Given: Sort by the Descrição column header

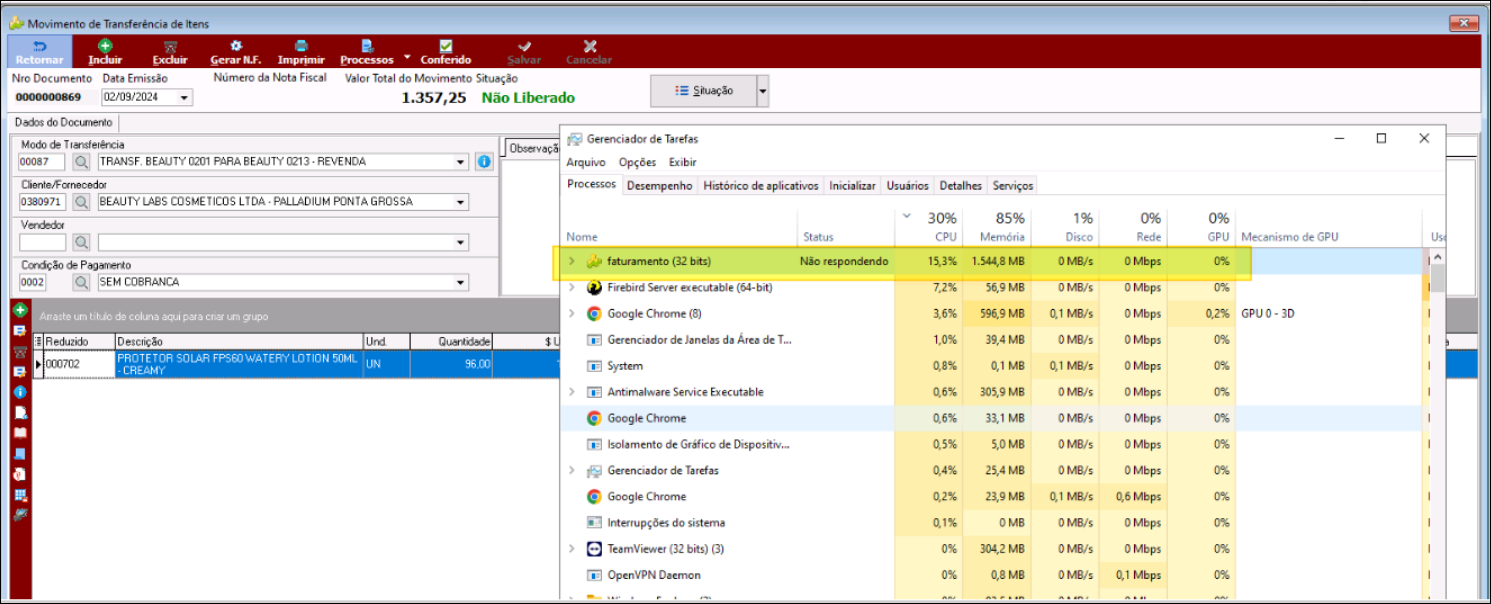Looking at the screenshot, I should 238,341.
